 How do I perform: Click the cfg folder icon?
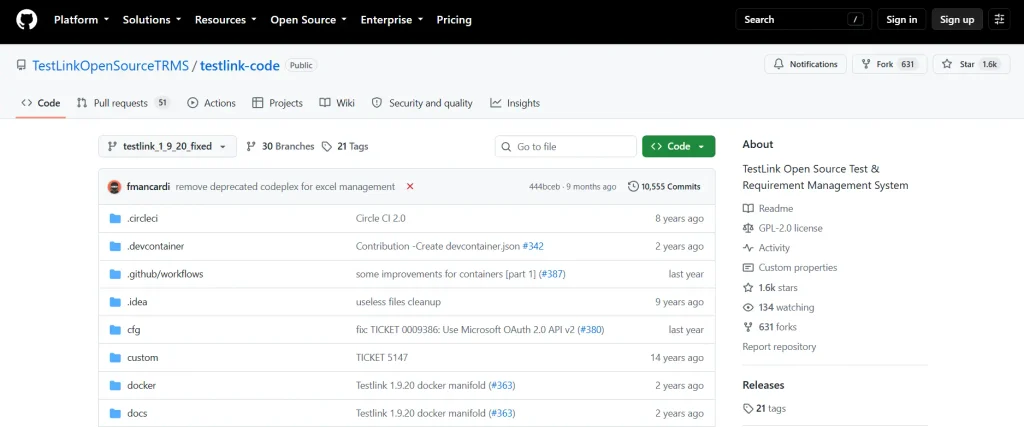(x=116, y=330)
